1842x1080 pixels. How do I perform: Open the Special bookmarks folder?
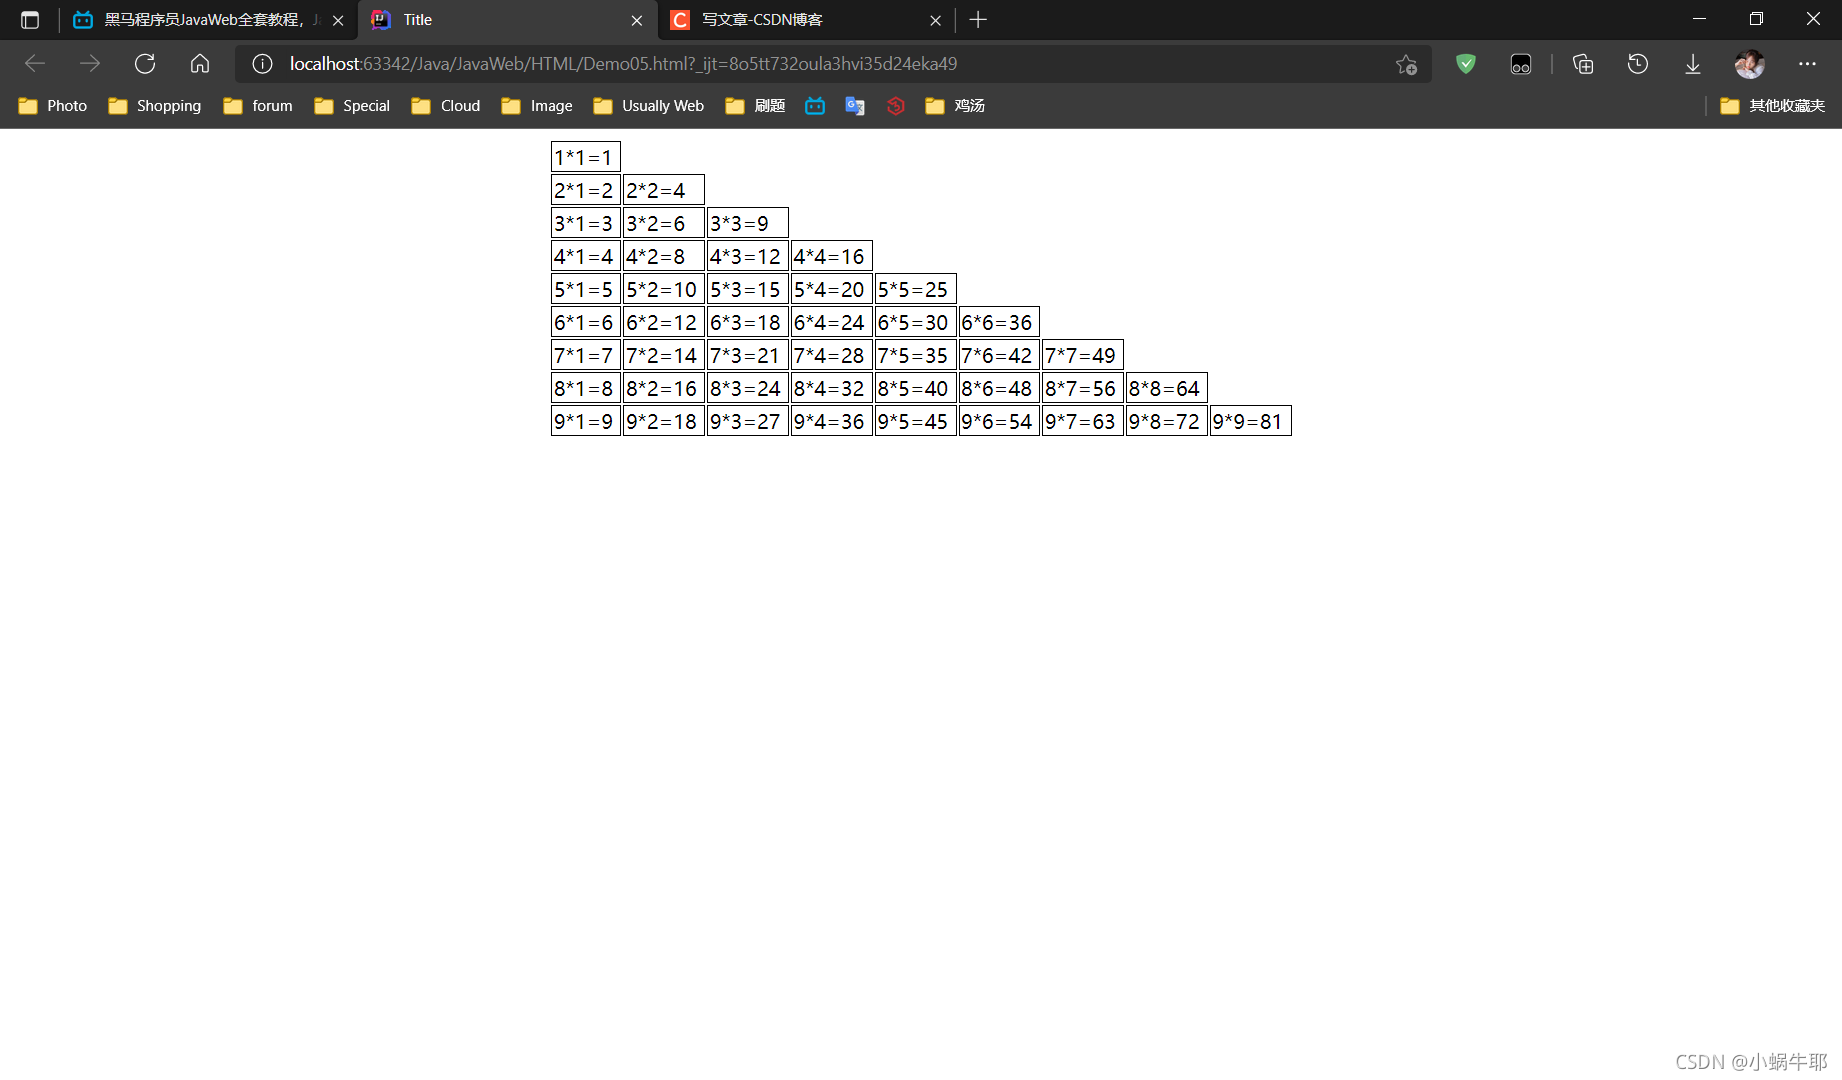tap(352, 106)
